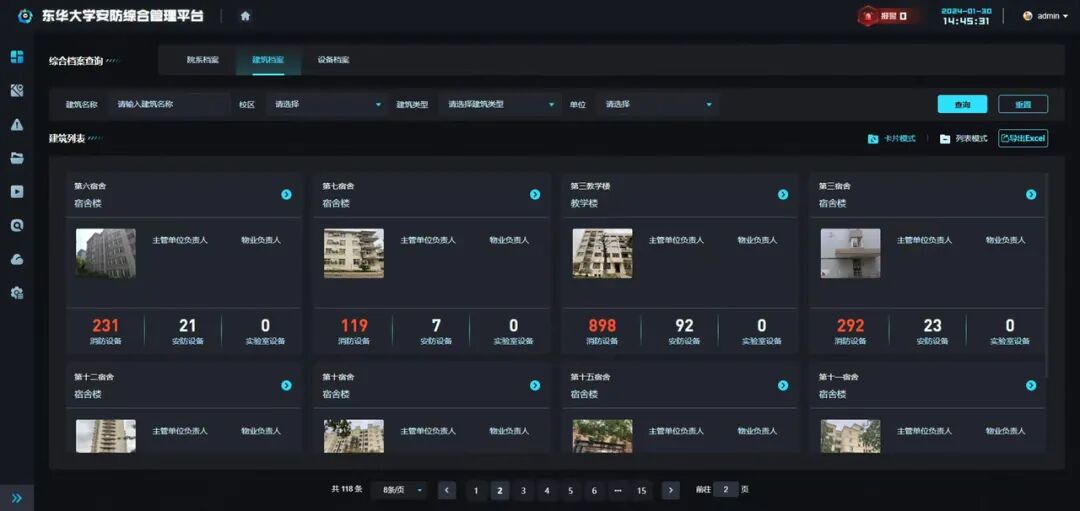The height and width of the screenshot is (511, 1080).
Task: Click the 查询 search button
Action: (962, 104)
